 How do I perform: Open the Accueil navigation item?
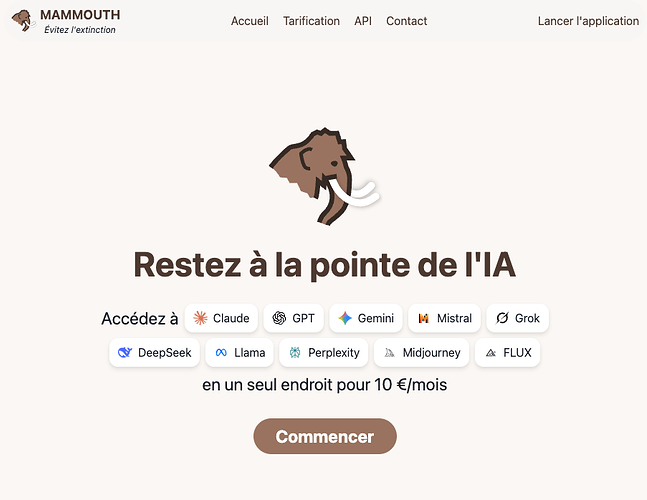pyautogui.click(x=250, y=21)
